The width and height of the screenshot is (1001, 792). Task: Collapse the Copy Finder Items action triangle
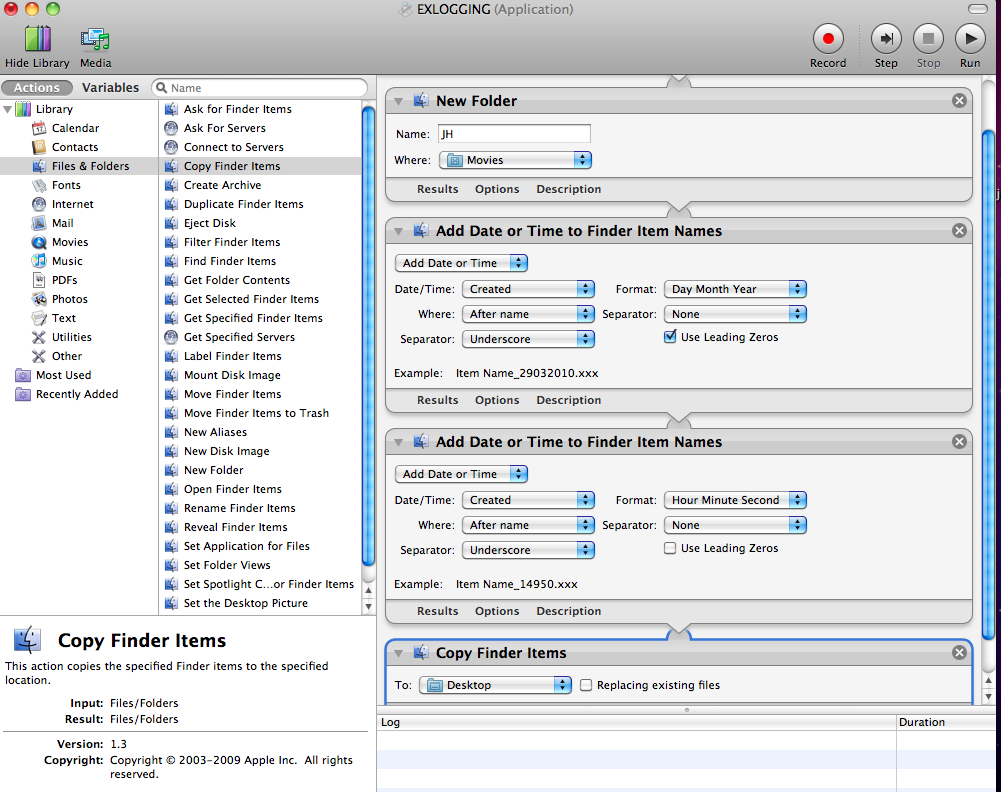click(x=398, y=654)
